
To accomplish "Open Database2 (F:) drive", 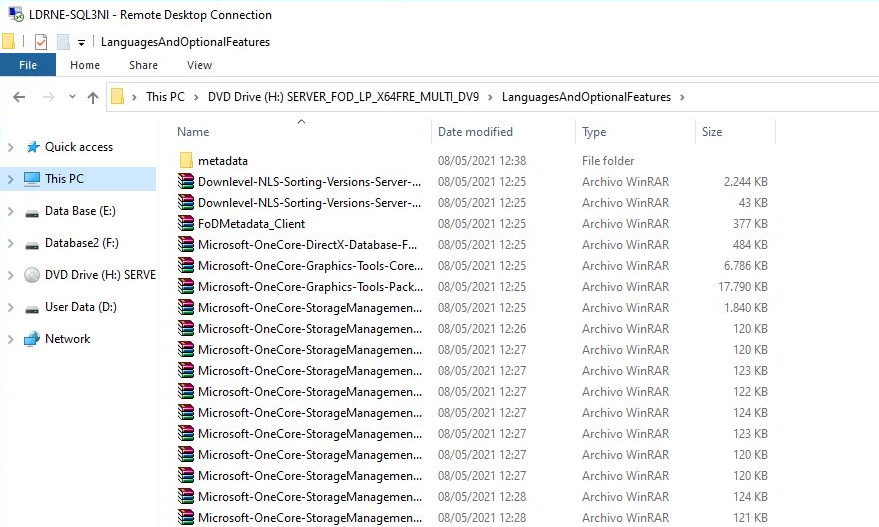I will [81, 243].
